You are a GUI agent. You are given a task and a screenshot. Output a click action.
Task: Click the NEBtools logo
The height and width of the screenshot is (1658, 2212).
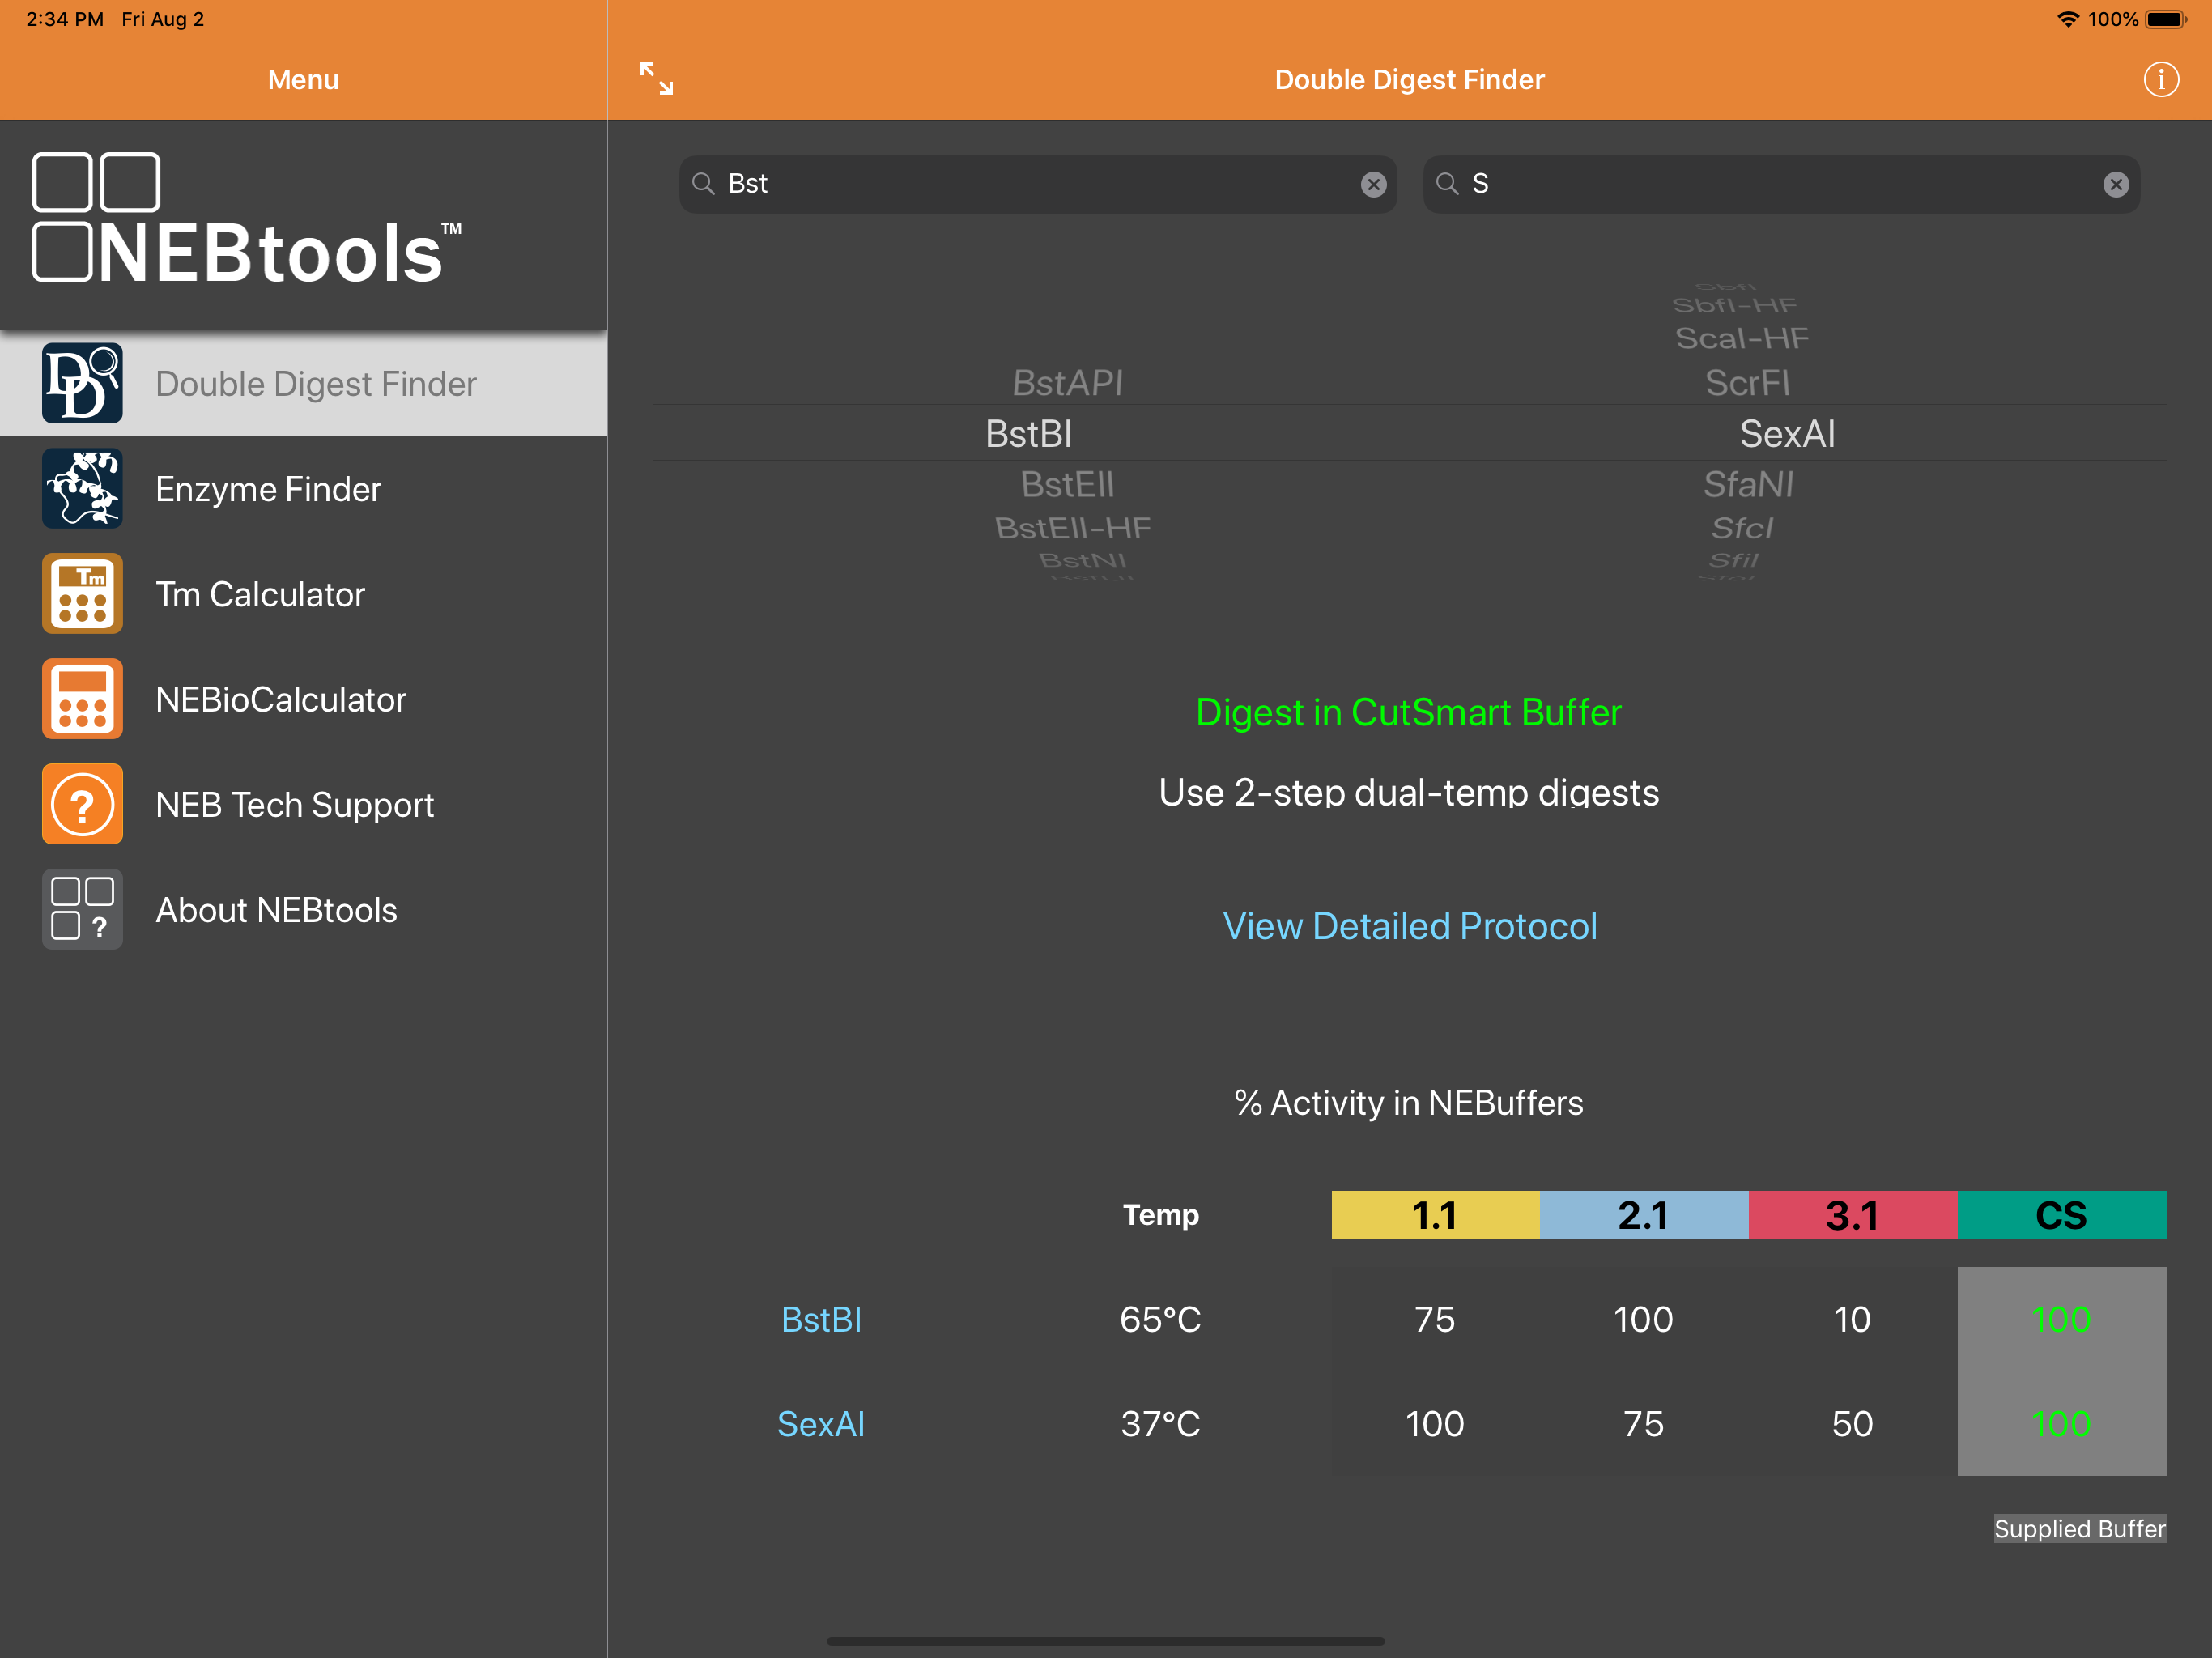(x=247, y=218)
